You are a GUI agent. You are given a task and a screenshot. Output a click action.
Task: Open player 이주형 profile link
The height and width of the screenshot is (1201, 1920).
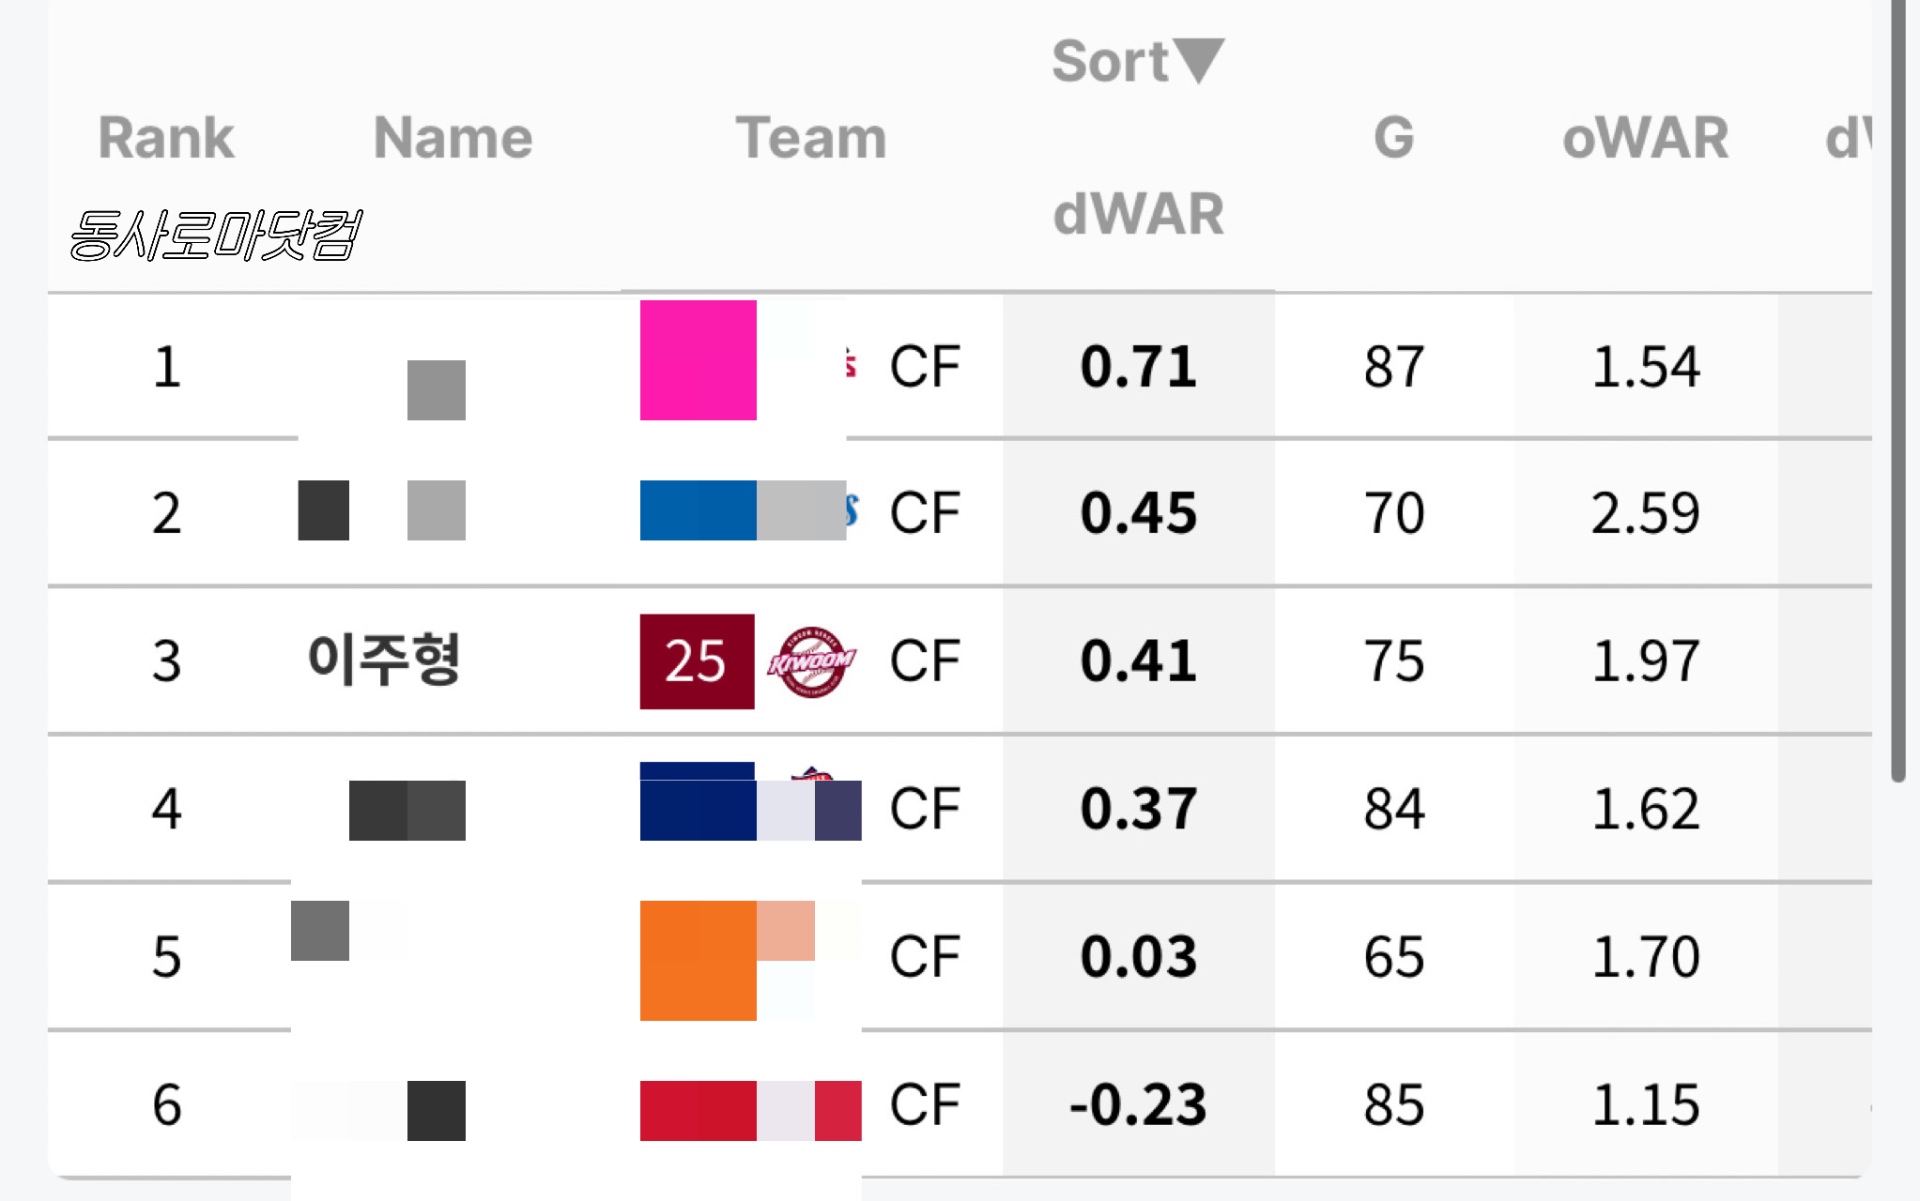[x=384, y=661]
